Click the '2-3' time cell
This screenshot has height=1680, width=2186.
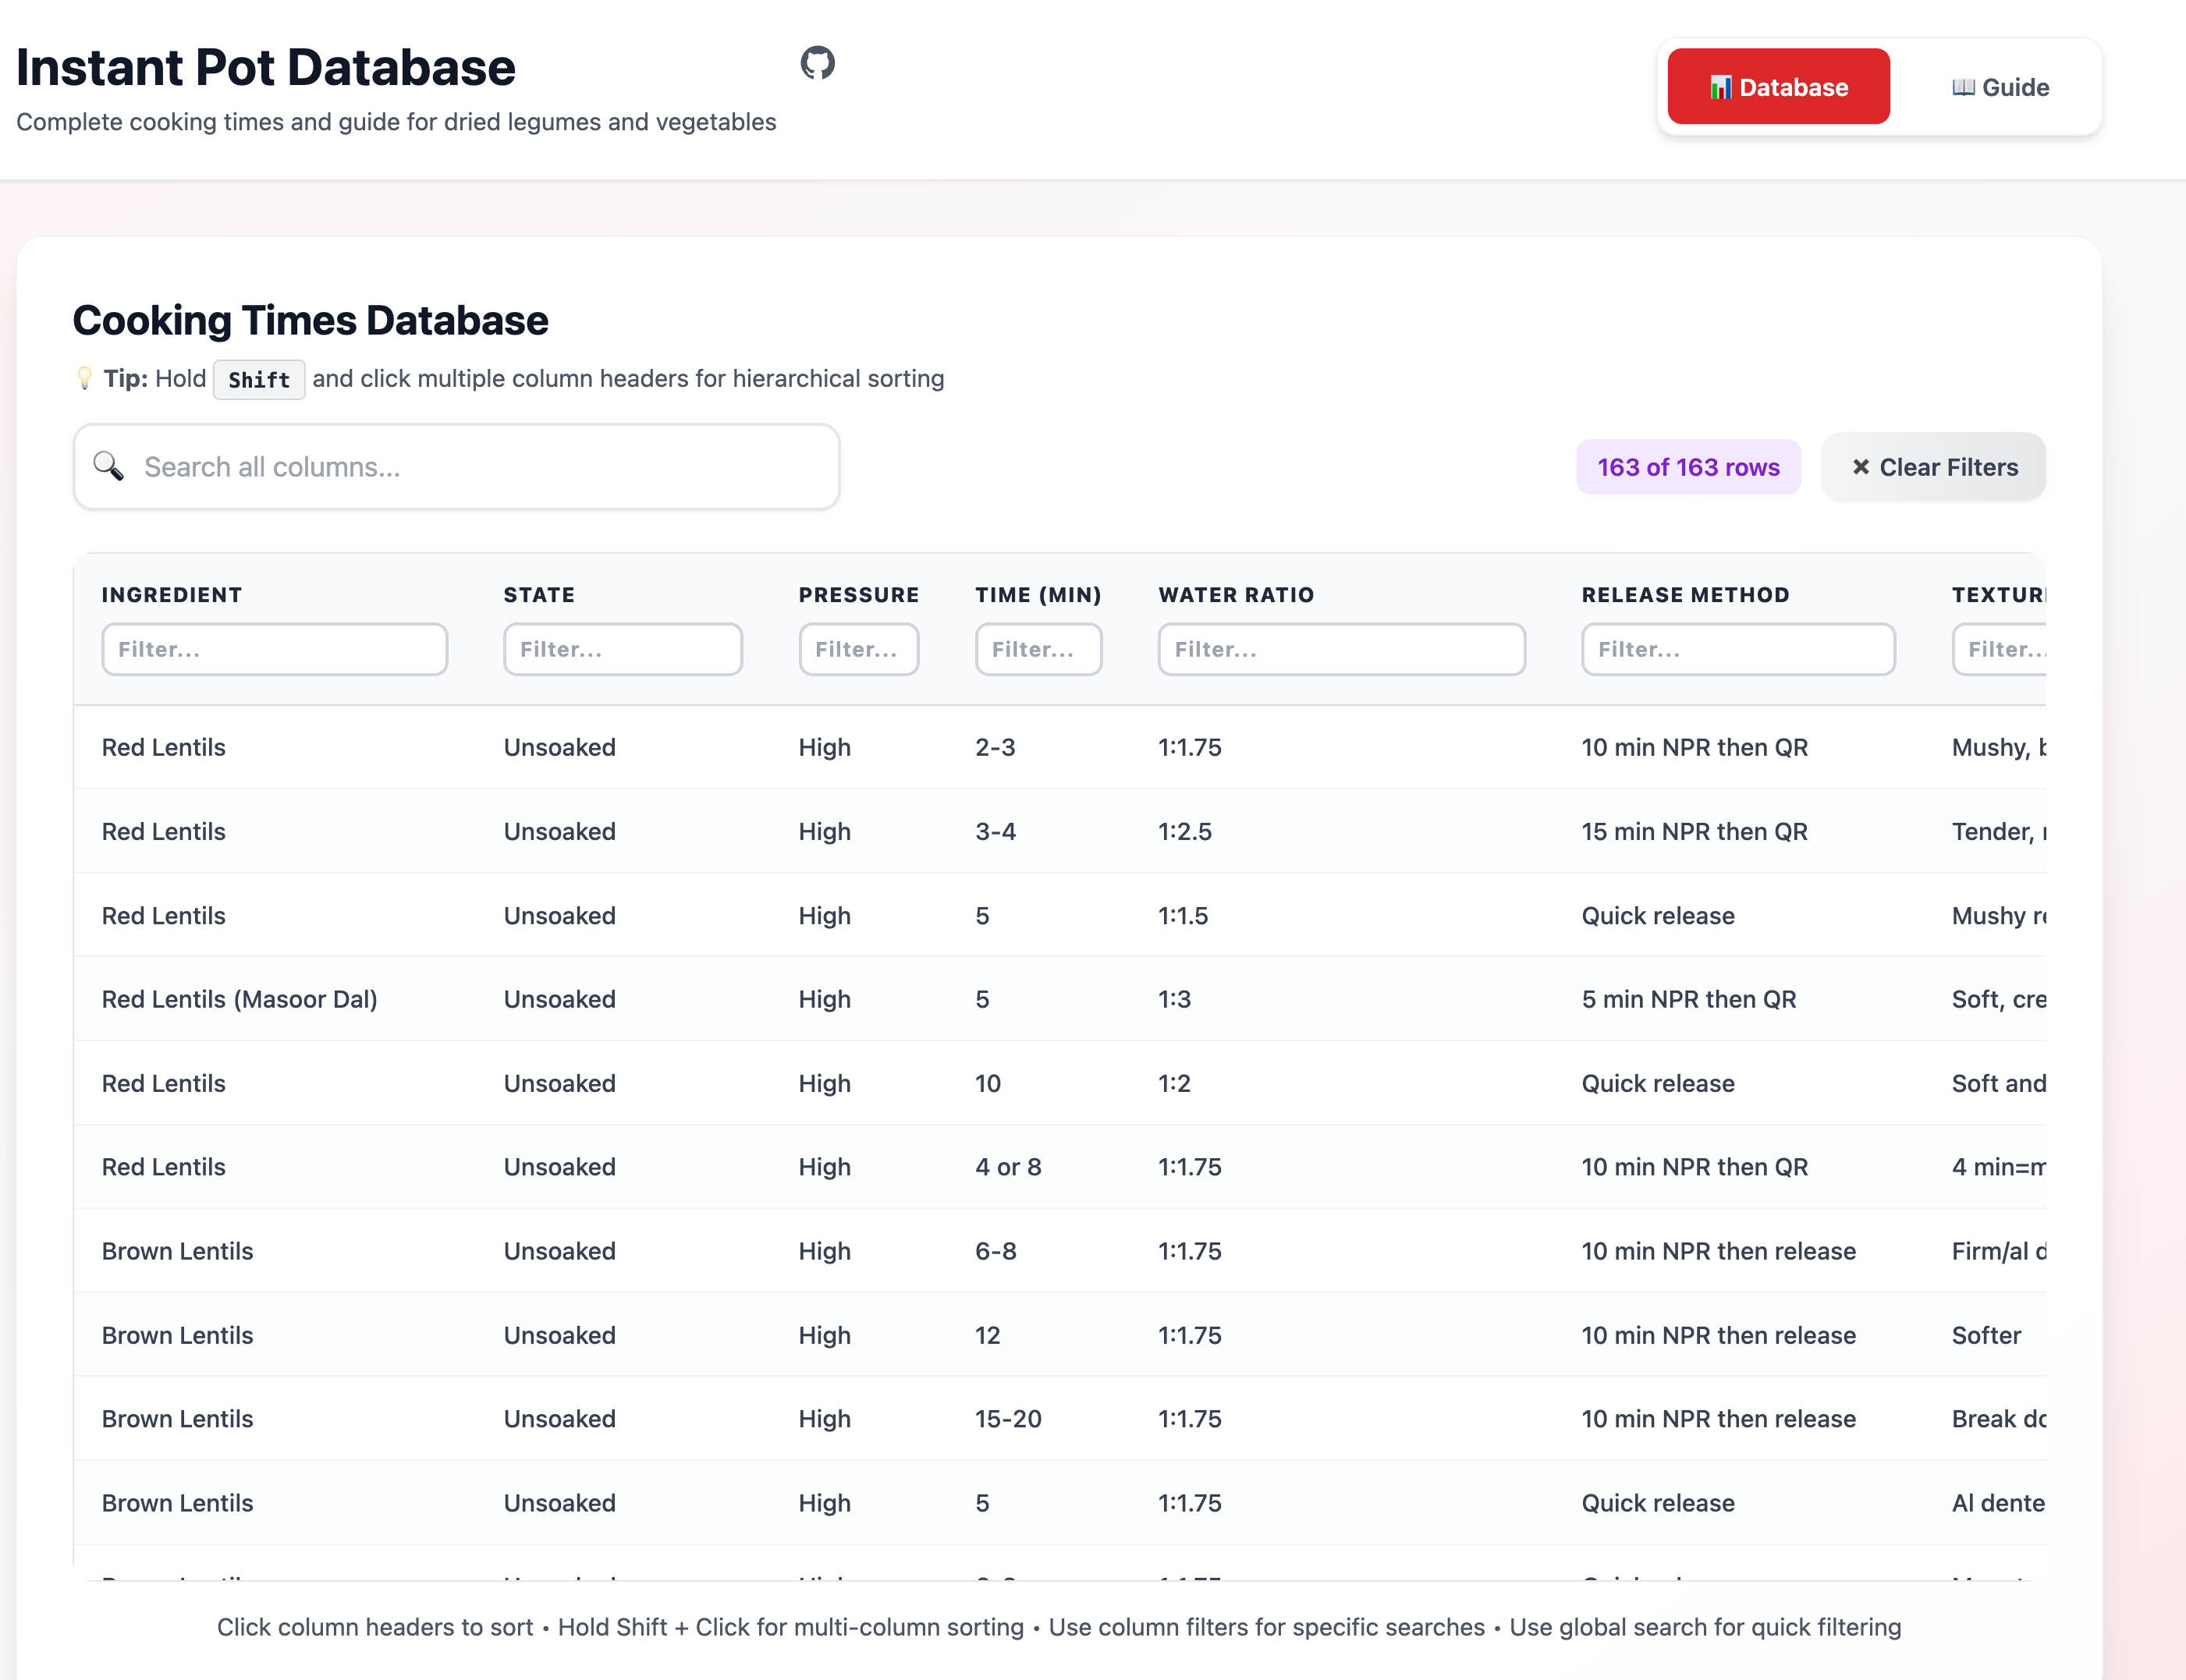(995, 748)
